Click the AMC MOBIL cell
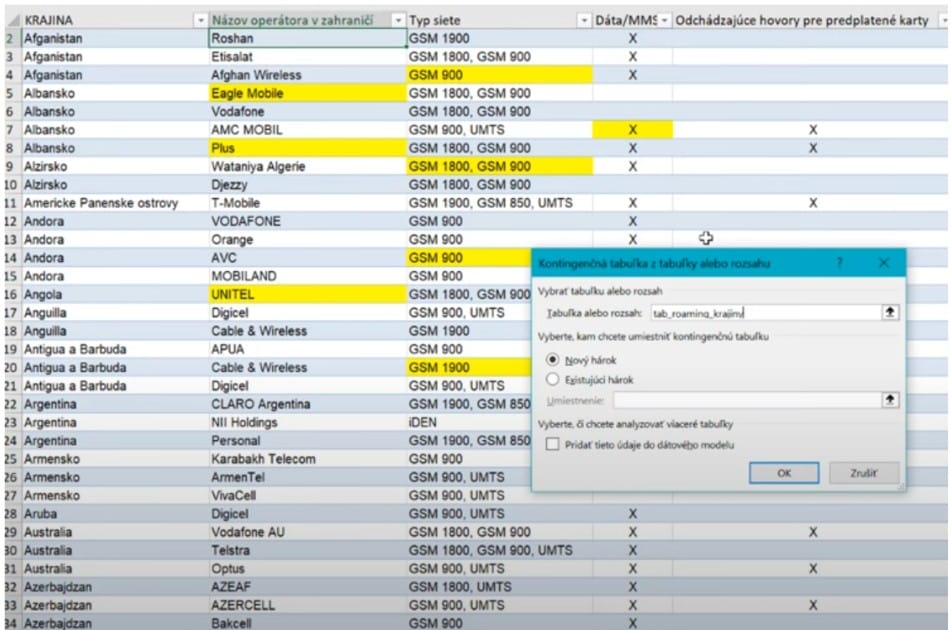 click(308, 130)
